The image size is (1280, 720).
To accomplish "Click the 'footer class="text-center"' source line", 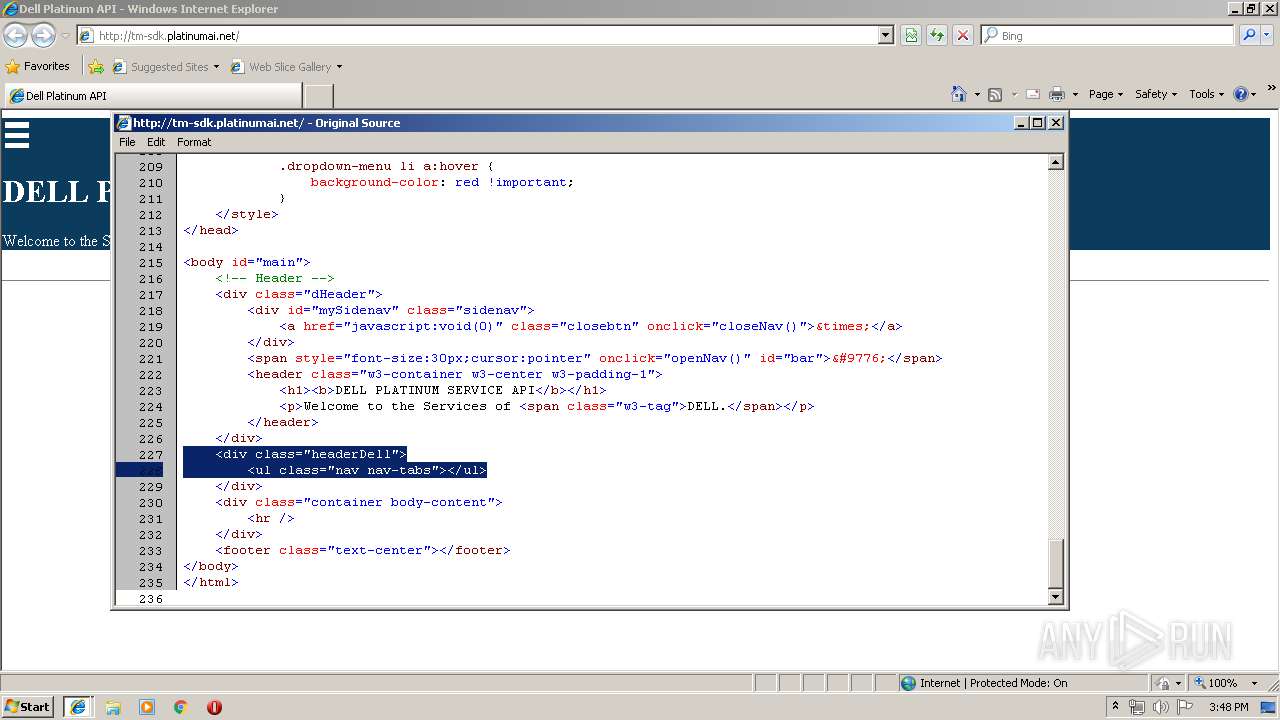I will click(363, 551).
